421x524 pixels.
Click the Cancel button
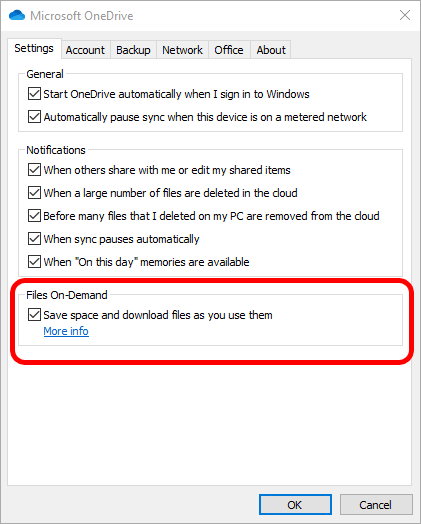coord(376,505)
